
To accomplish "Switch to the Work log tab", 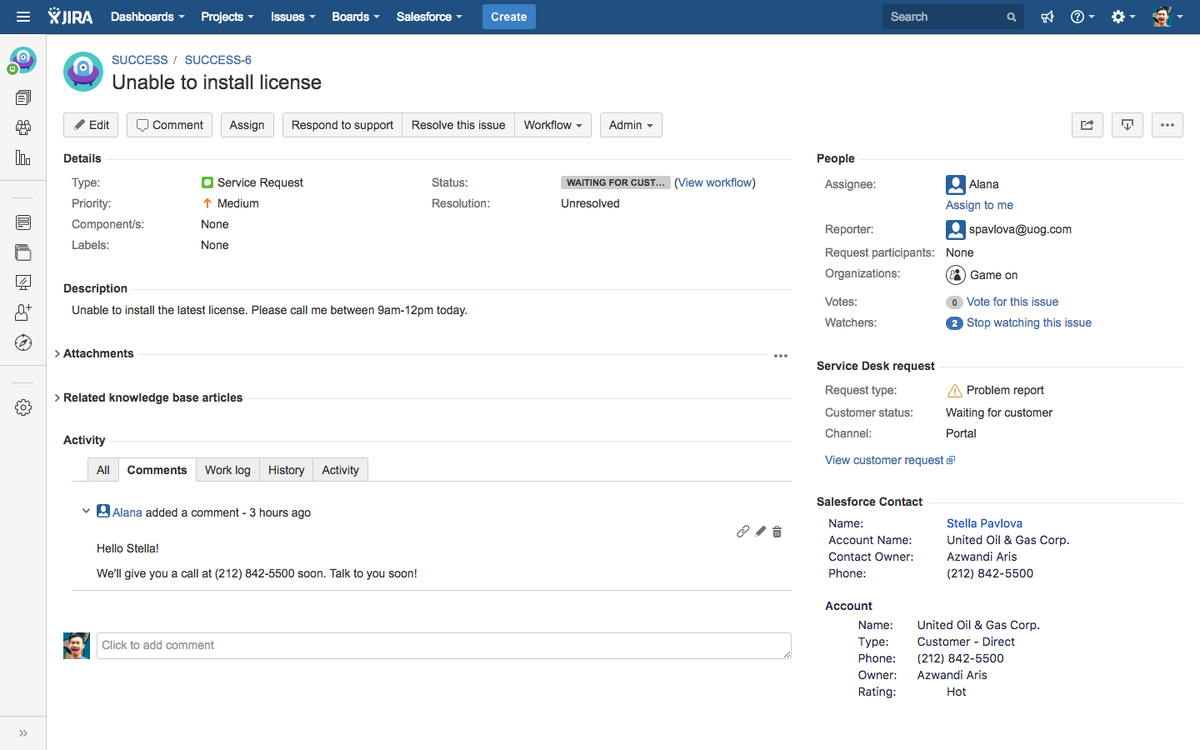I will 227,469.
